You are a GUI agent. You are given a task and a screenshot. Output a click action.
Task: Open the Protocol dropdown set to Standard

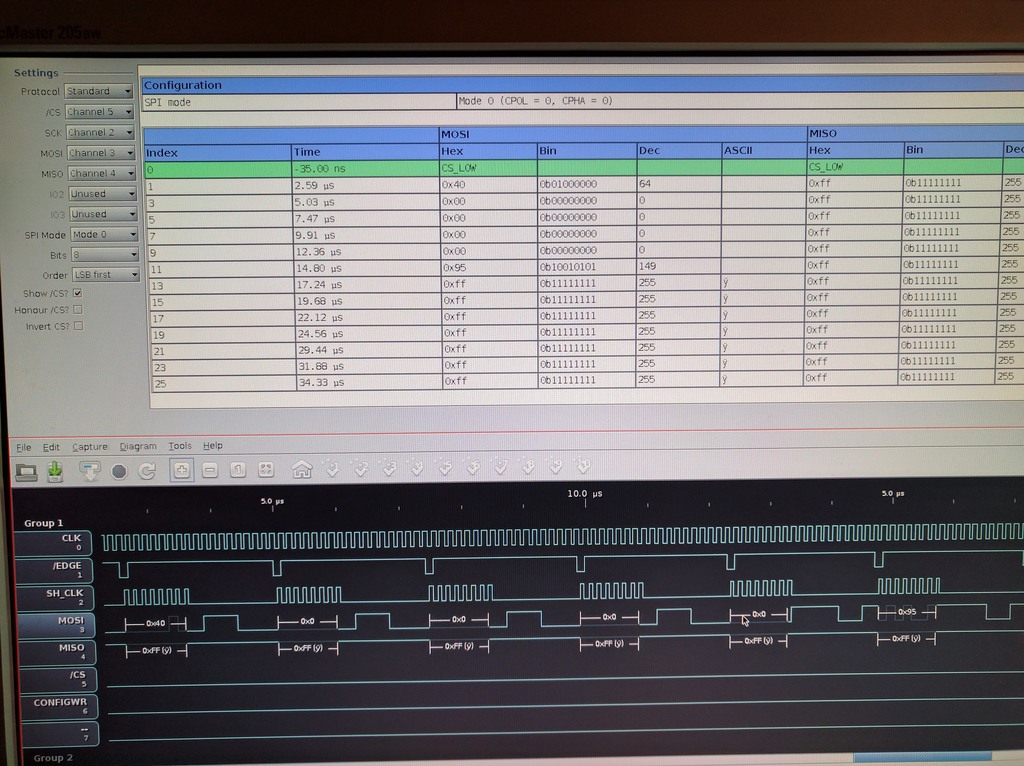click(100, 91)
